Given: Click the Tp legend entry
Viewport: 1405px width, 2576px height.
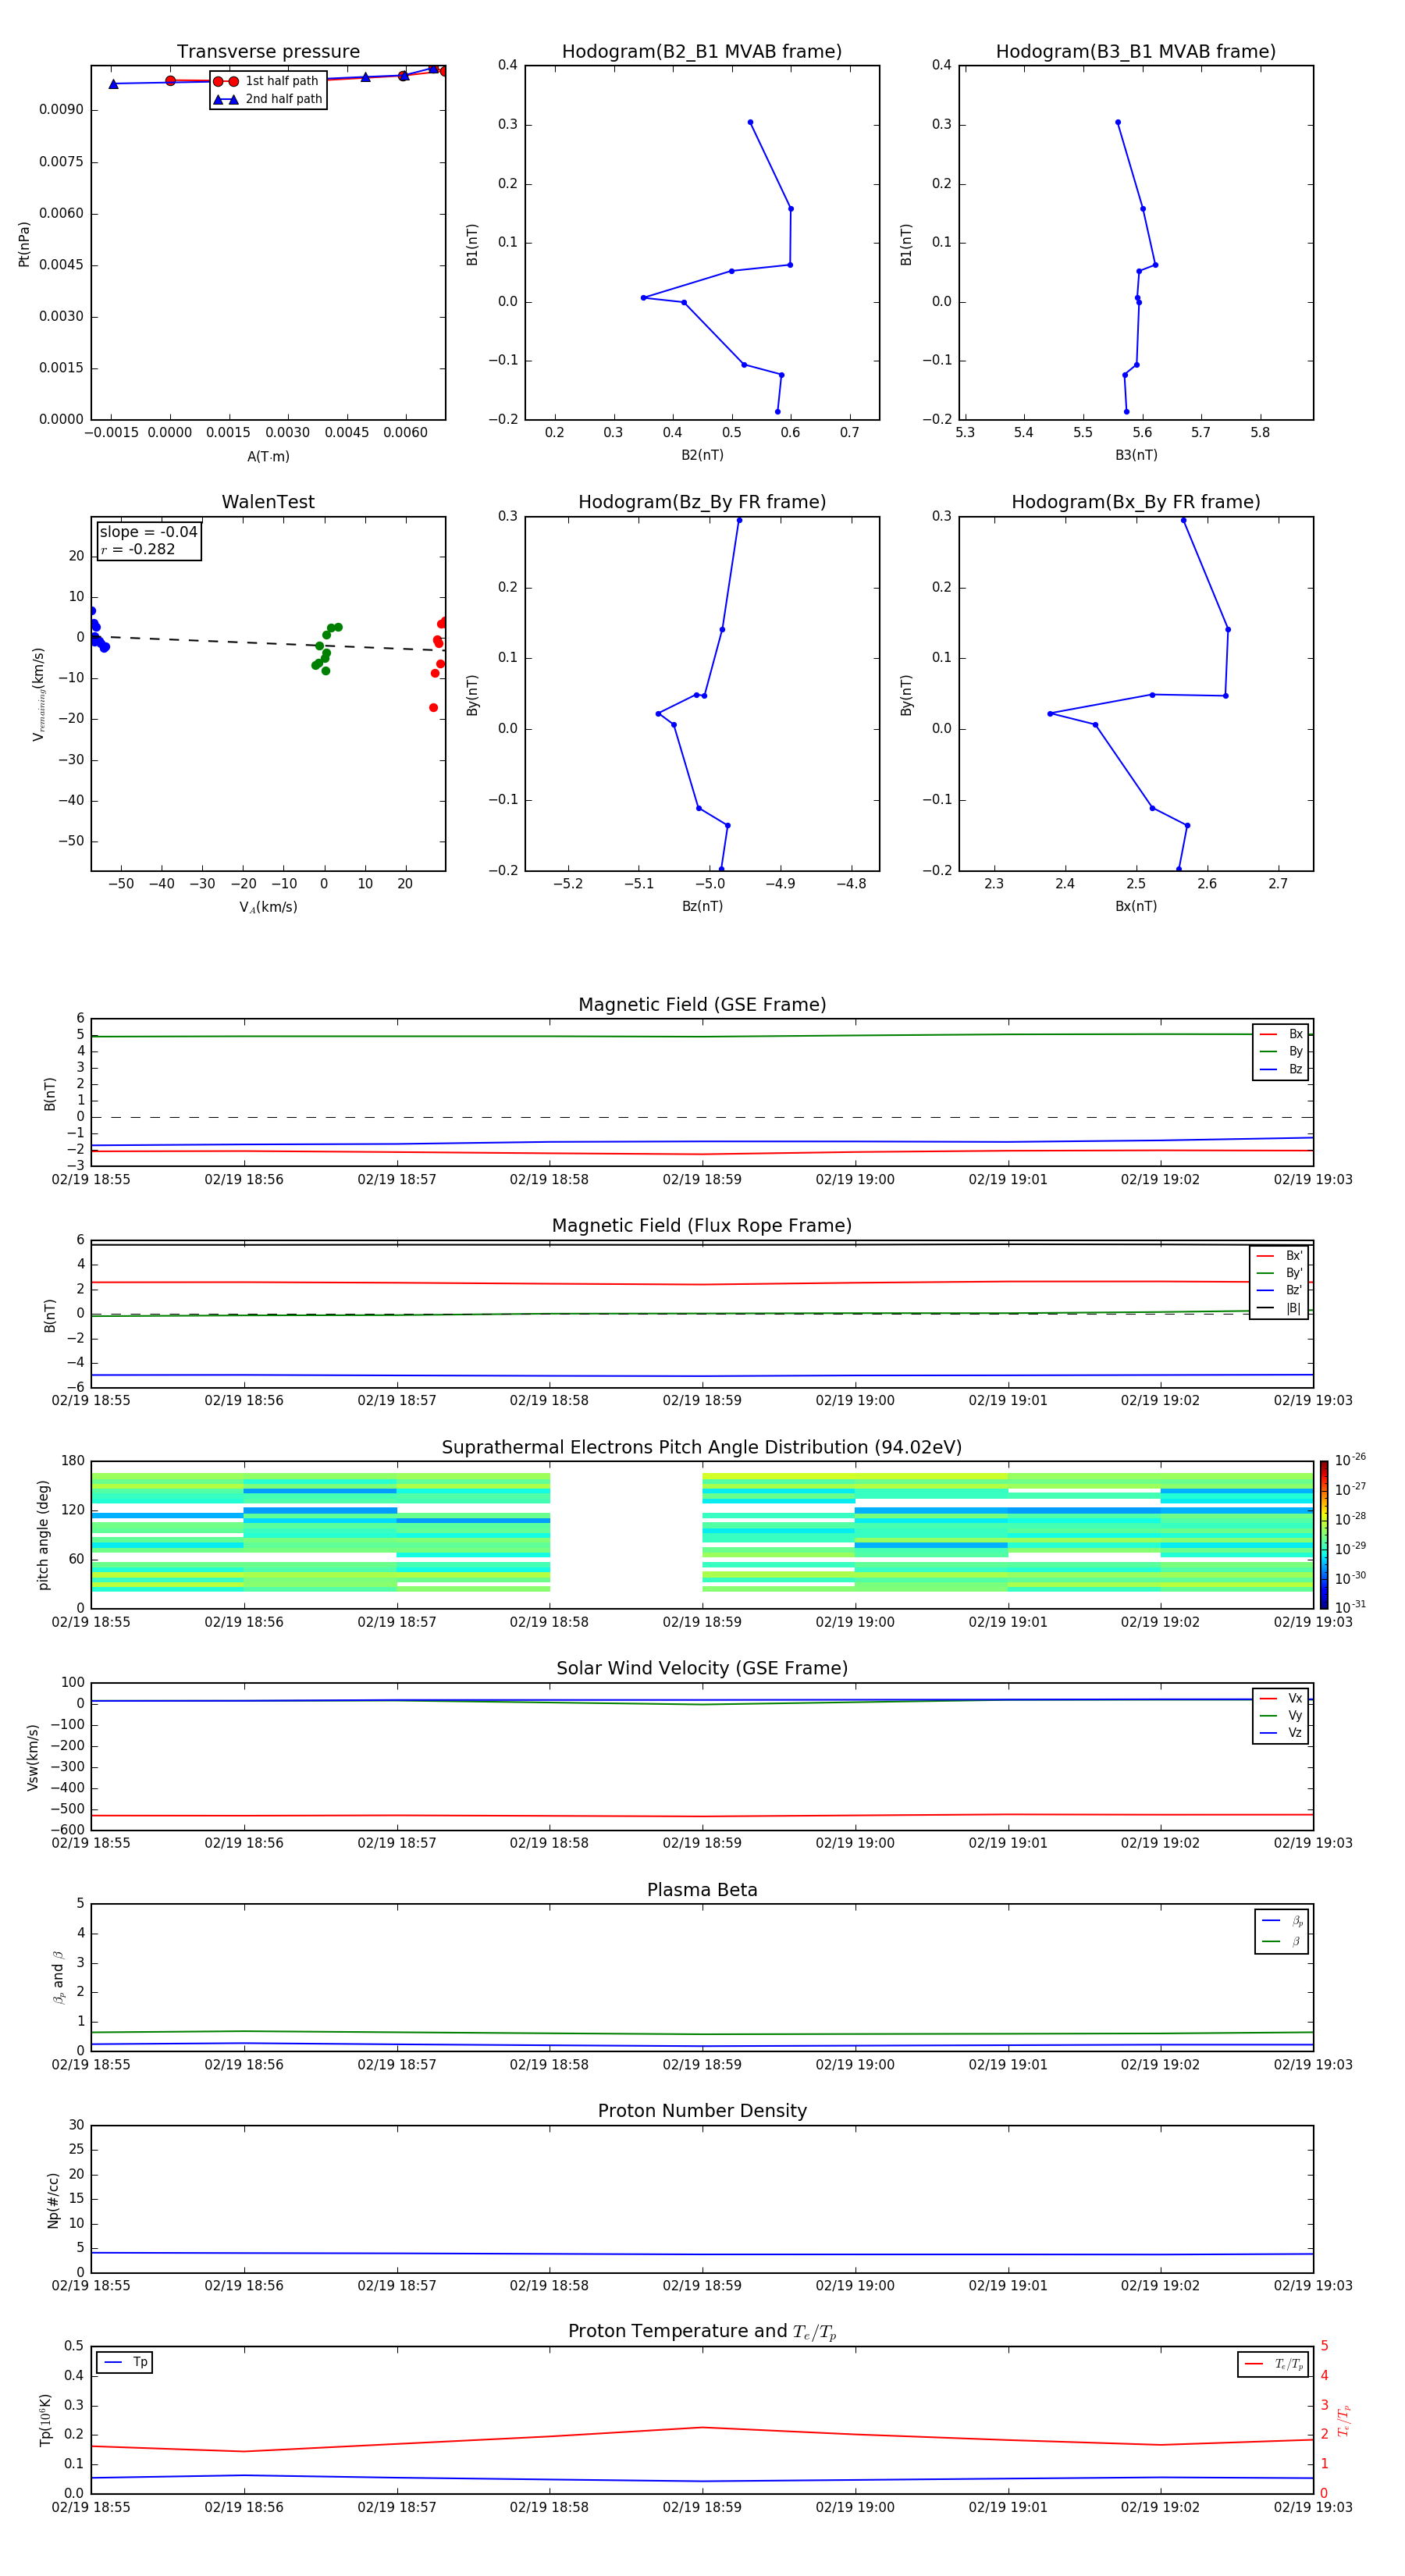Looking at the screenshot, I should point(126,2362).
